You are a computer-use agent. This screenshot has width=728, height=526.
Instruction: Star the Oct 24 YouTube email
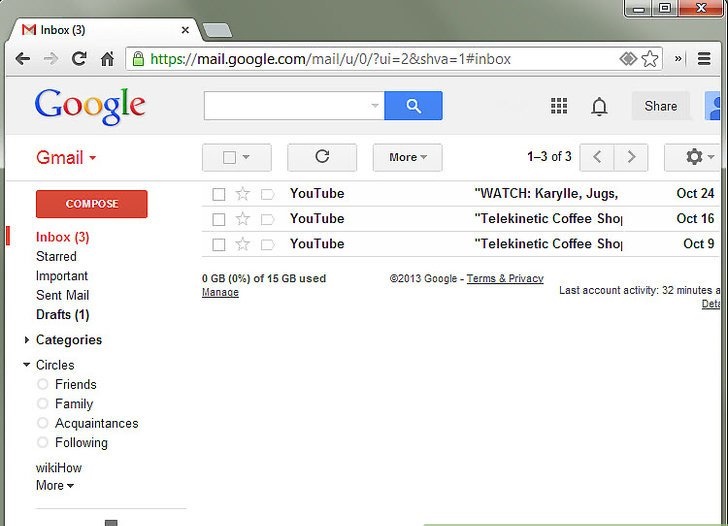(x=242, y=194)
